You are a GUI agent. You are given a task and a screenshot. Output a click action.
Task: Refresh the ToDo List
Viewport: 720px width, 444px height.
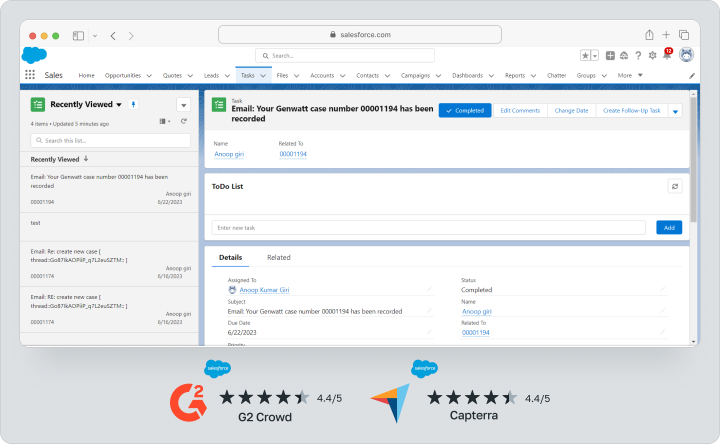[675, 186]
